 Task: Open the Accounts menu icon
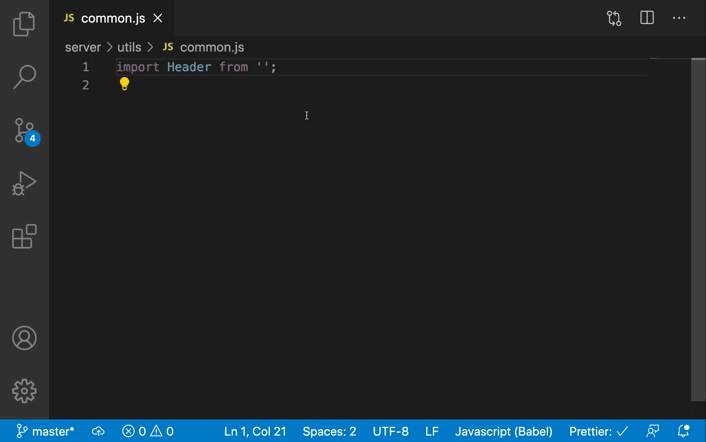click(24, 338)
